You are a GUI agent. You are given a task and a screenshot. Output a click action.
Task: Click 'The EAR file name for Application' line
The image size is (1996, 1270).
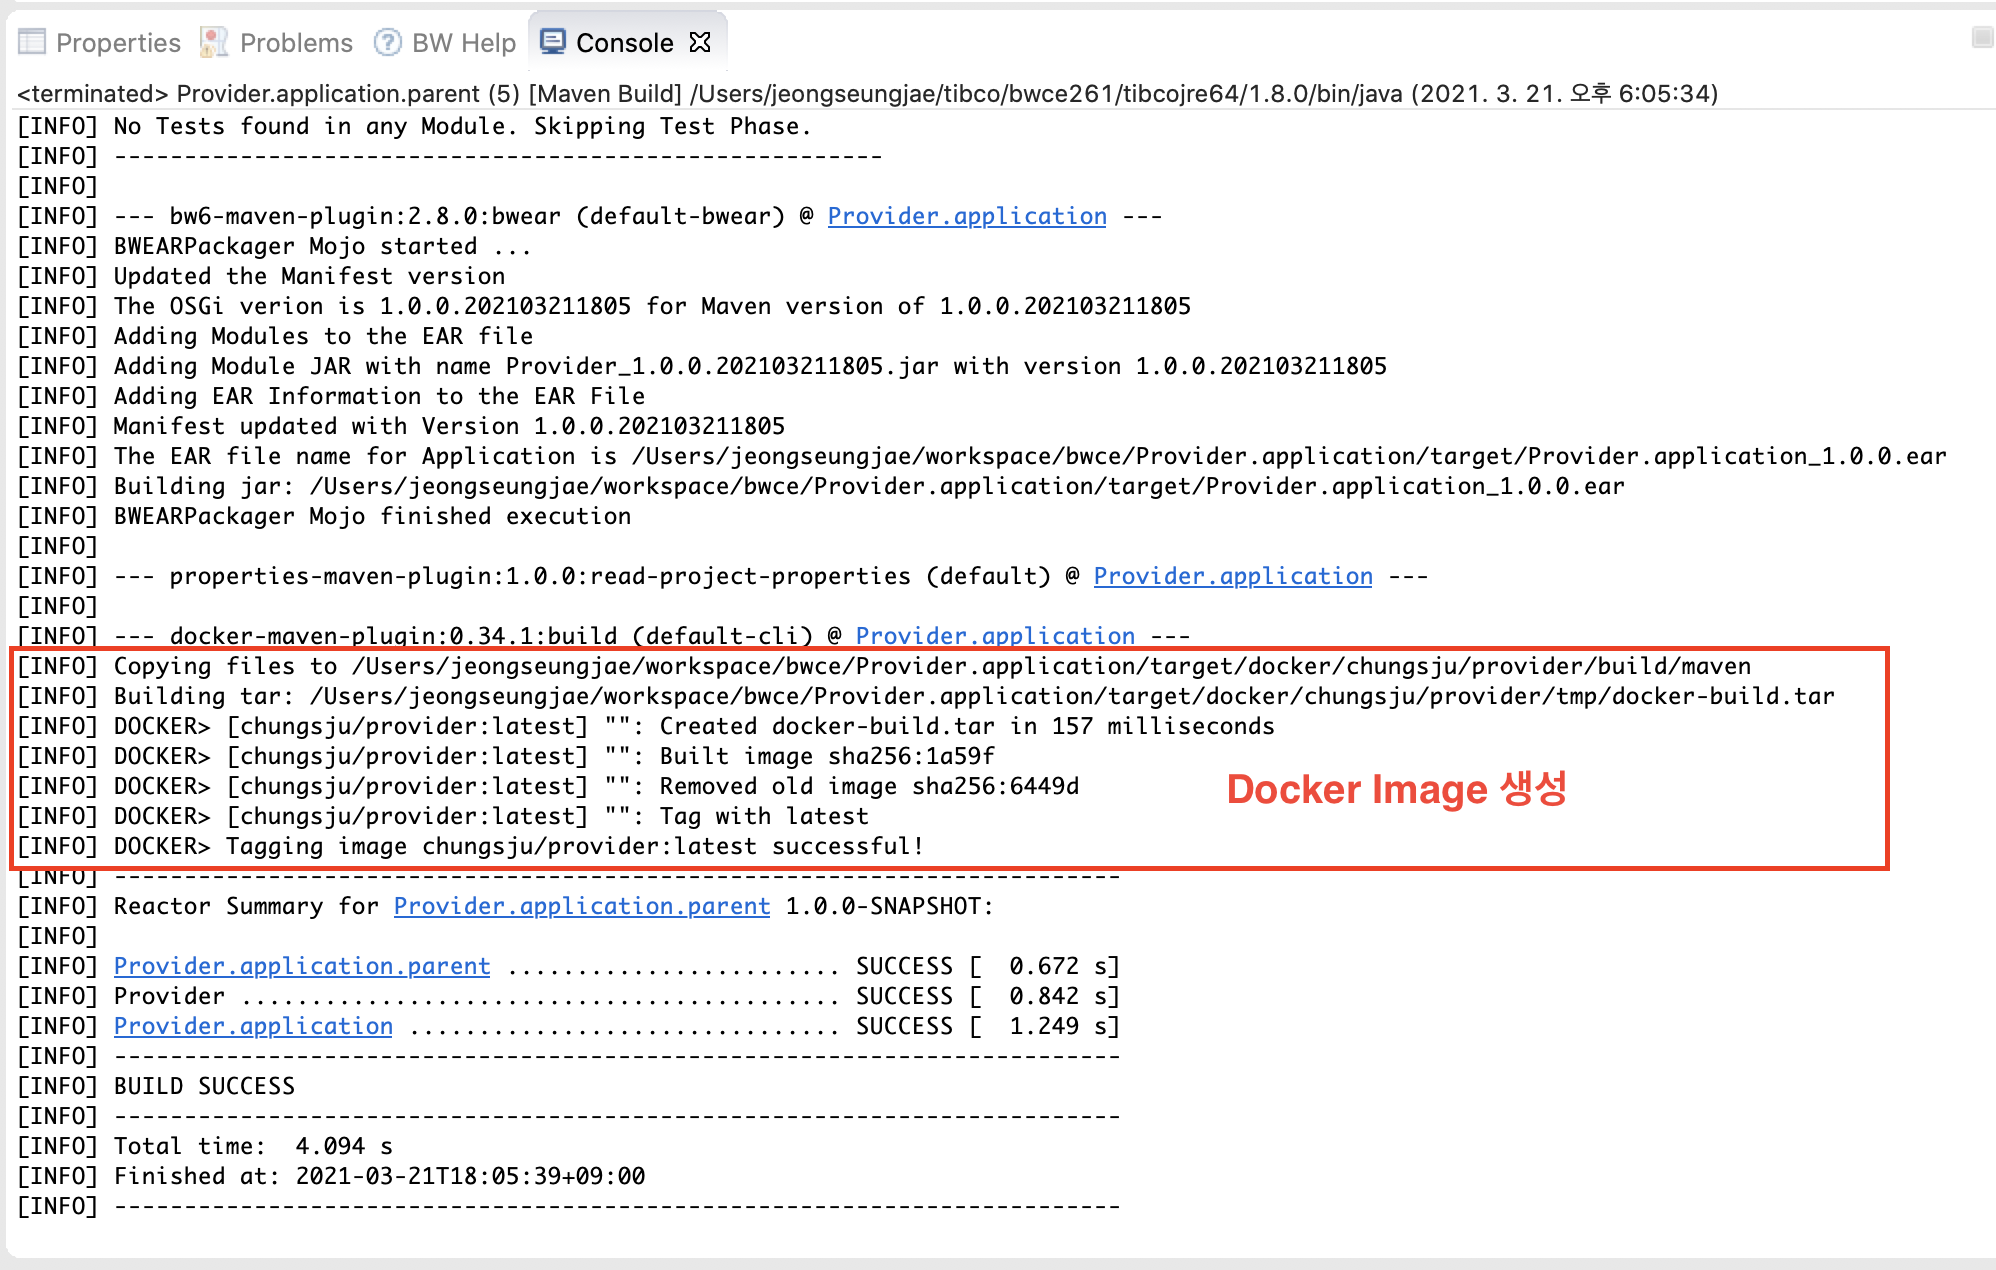(x=982, y=456)
